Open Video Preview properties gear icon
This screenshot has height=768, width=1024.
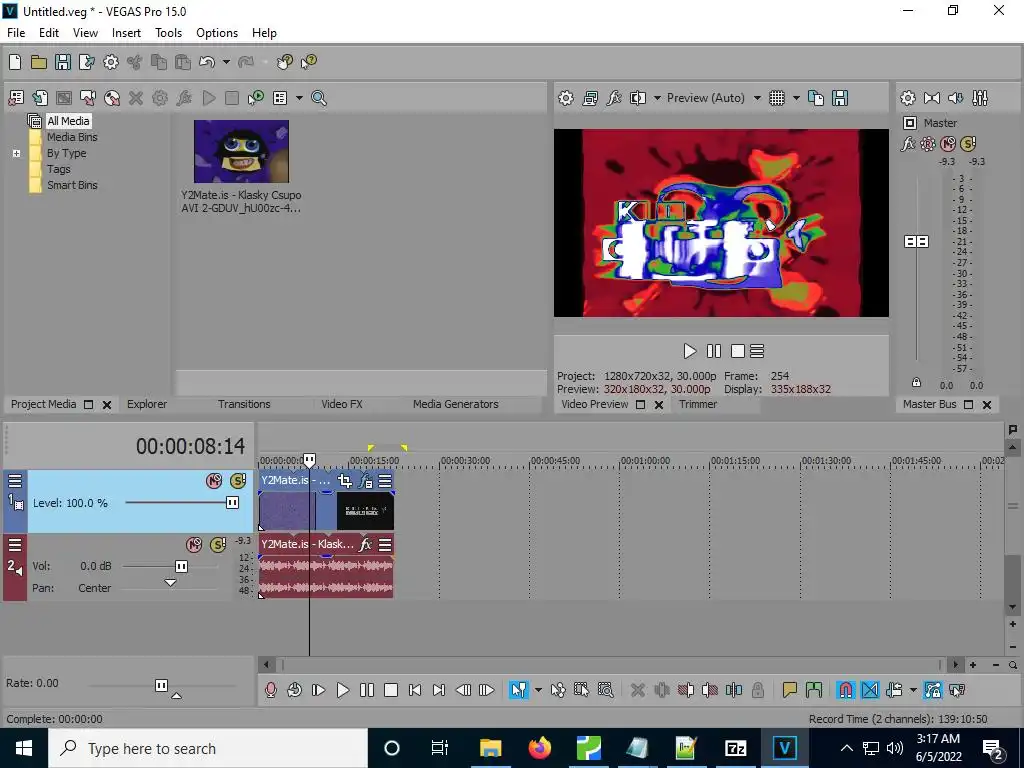click(x=566, y=98)
